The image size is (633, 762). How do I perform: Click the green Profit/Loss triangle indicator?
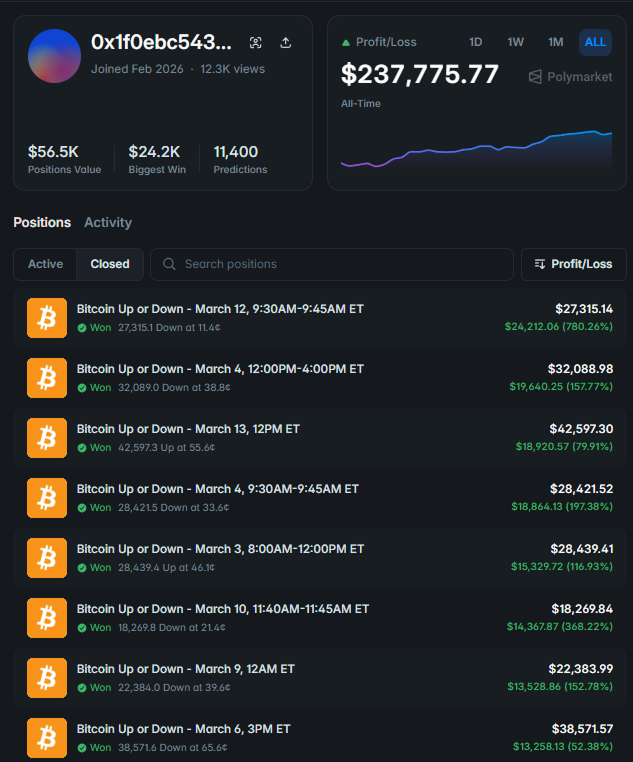click(346, 43)
